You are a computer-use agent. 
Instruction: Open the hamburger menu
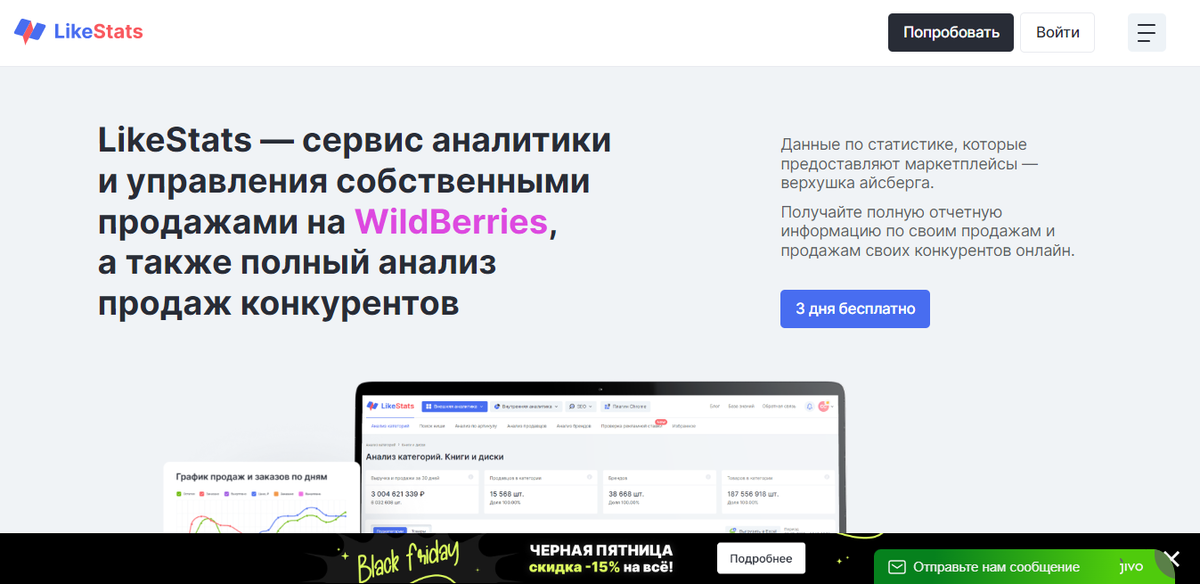coord(1147,32)
